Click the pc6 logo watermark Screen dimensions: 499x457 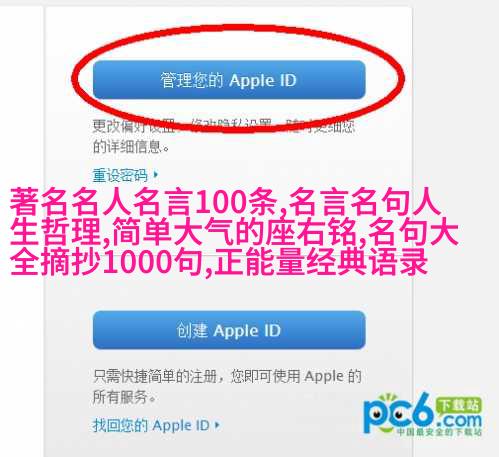click(x=423, y=415)
